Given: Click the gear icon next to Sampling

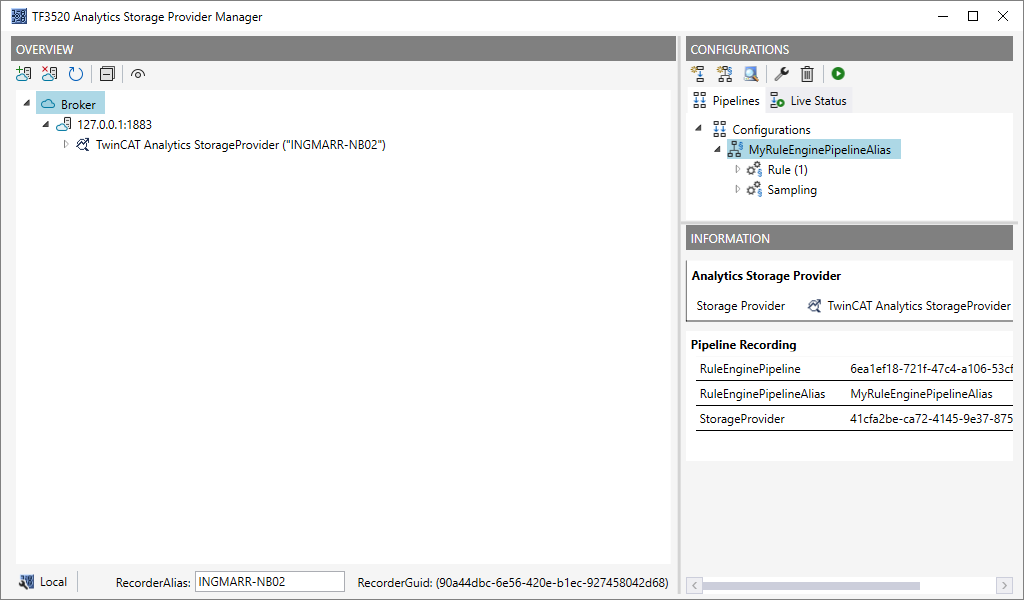Looking at the screenshot, I should tap(754, 190).
